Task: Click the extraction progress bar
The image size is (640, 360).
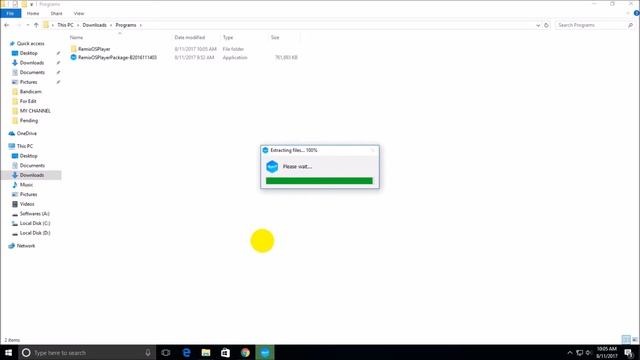Action: (319, 181)
